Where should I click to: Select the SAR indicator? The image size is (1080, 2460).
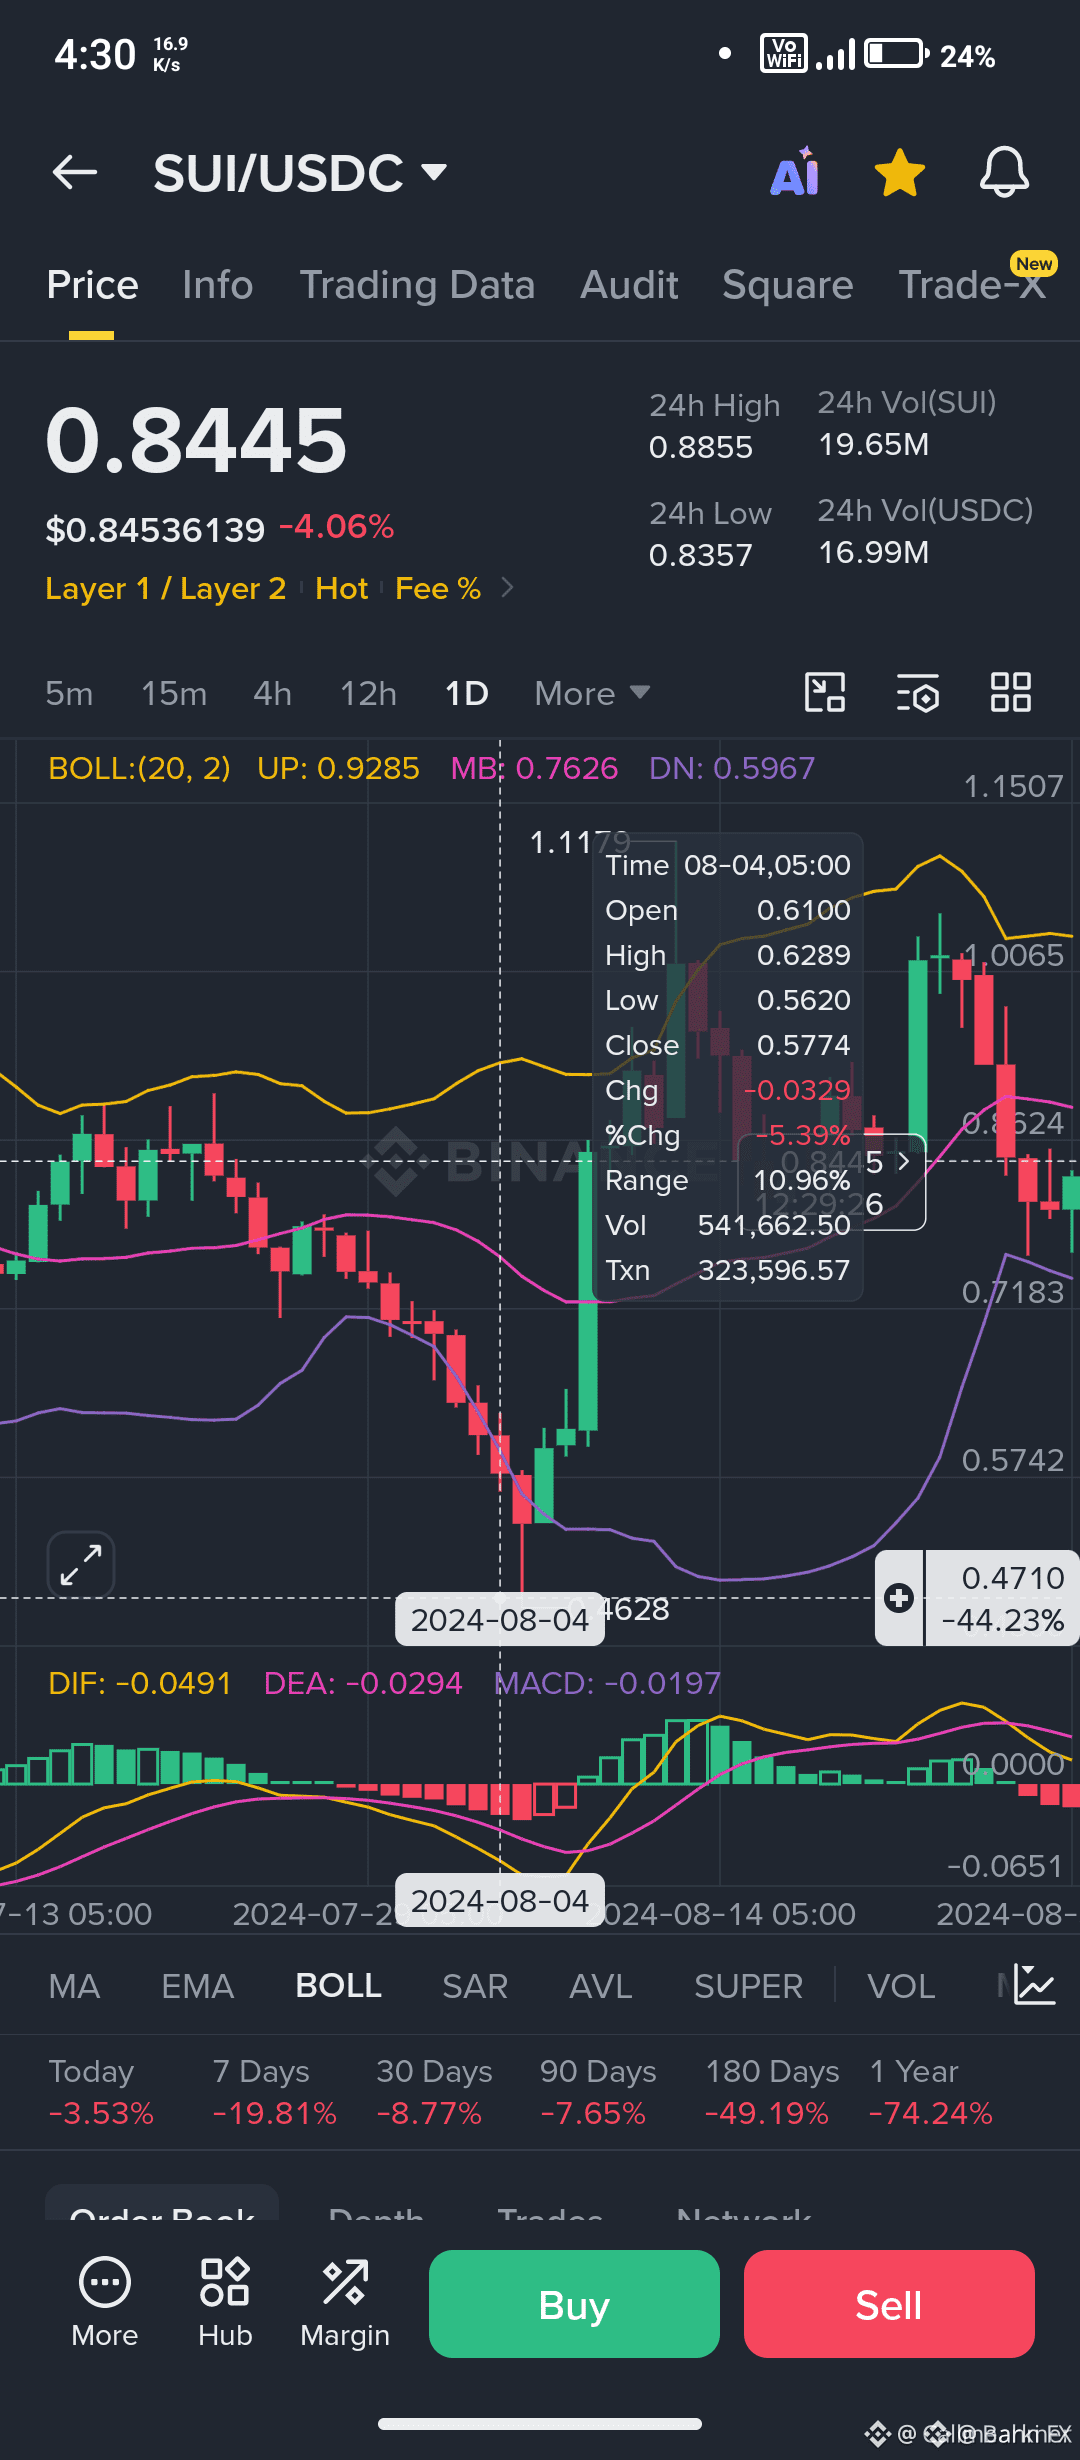pos(475,1986)
